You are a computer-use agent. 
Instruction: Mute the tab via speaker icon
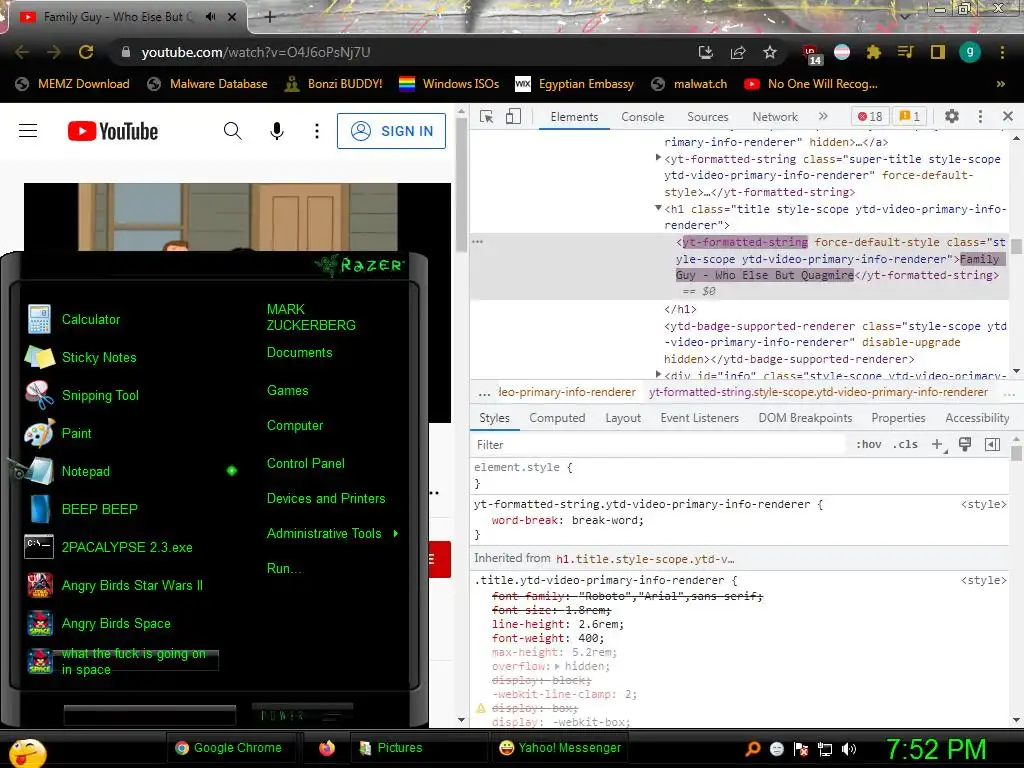[x=210, y=17]
